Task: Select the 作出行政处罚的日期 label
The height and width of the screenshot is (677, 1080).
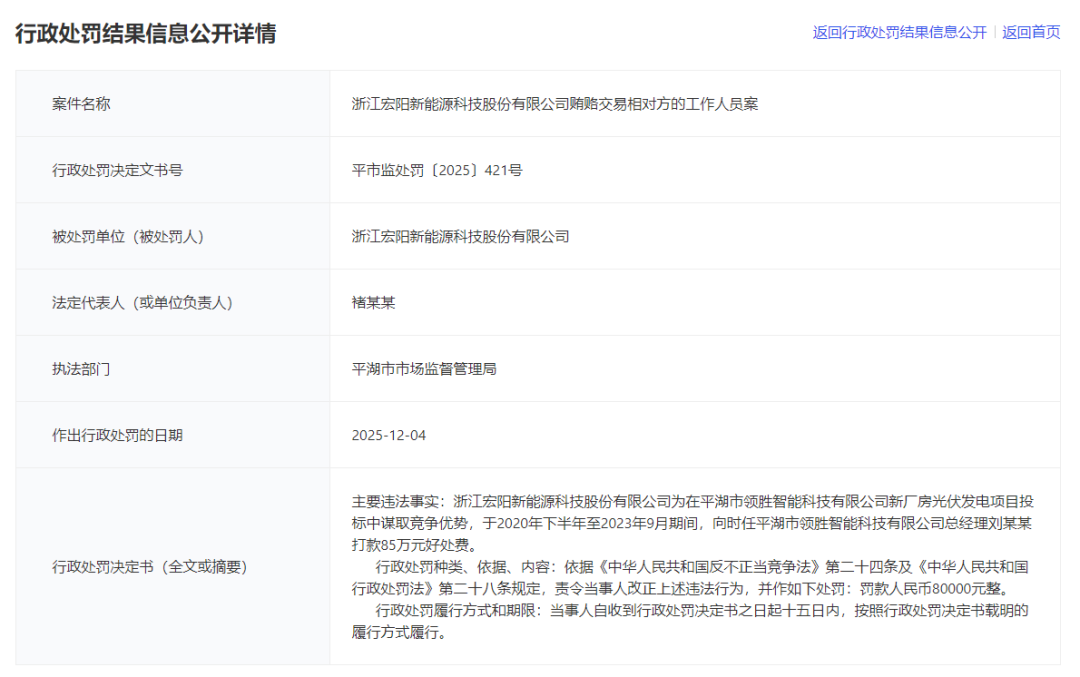Action: 116,435
